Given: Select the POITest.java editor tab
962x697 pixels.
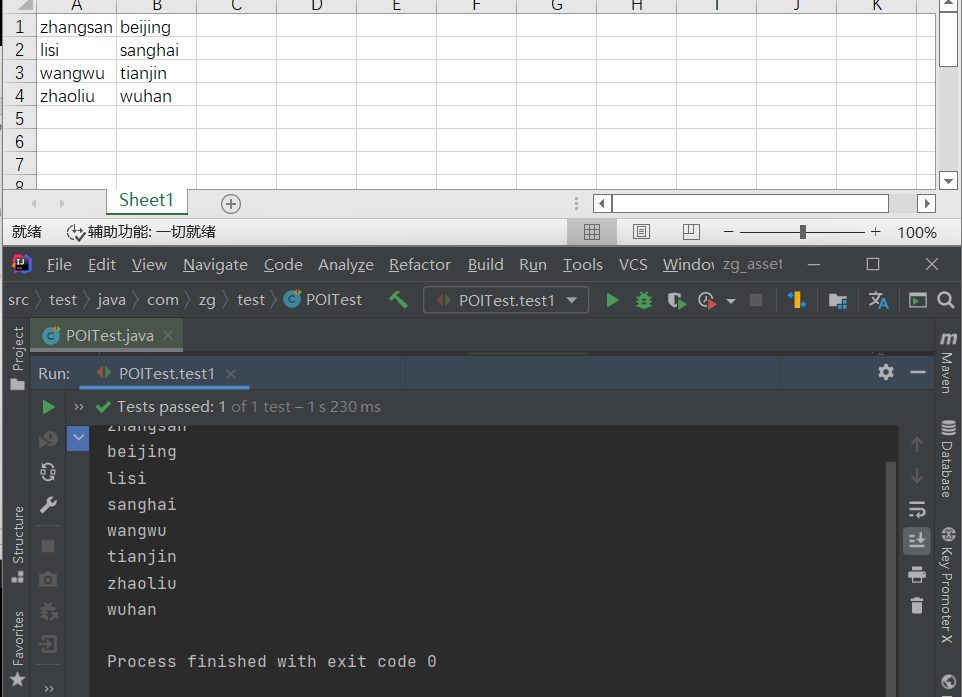Looking at the screenshot, I should (x=109, y=336).
